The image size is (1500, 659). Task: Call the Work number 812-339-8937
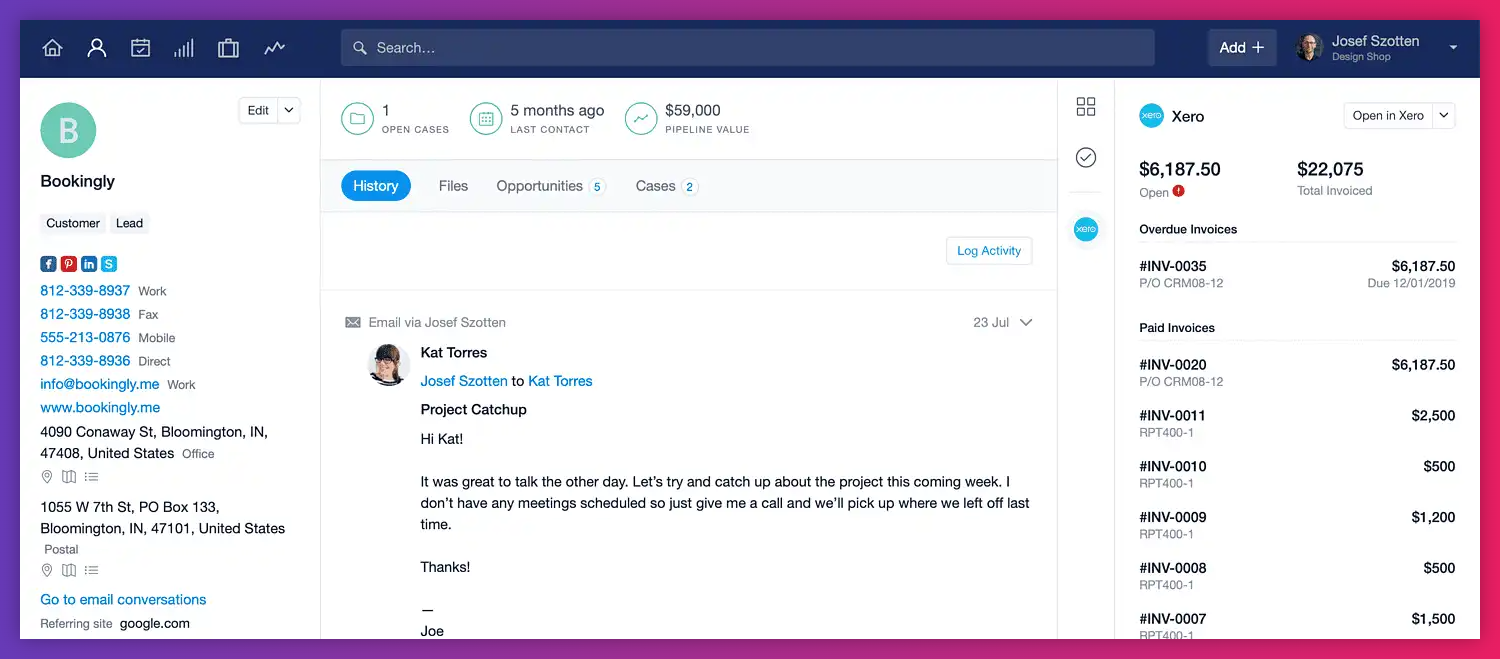click(85, 291)
